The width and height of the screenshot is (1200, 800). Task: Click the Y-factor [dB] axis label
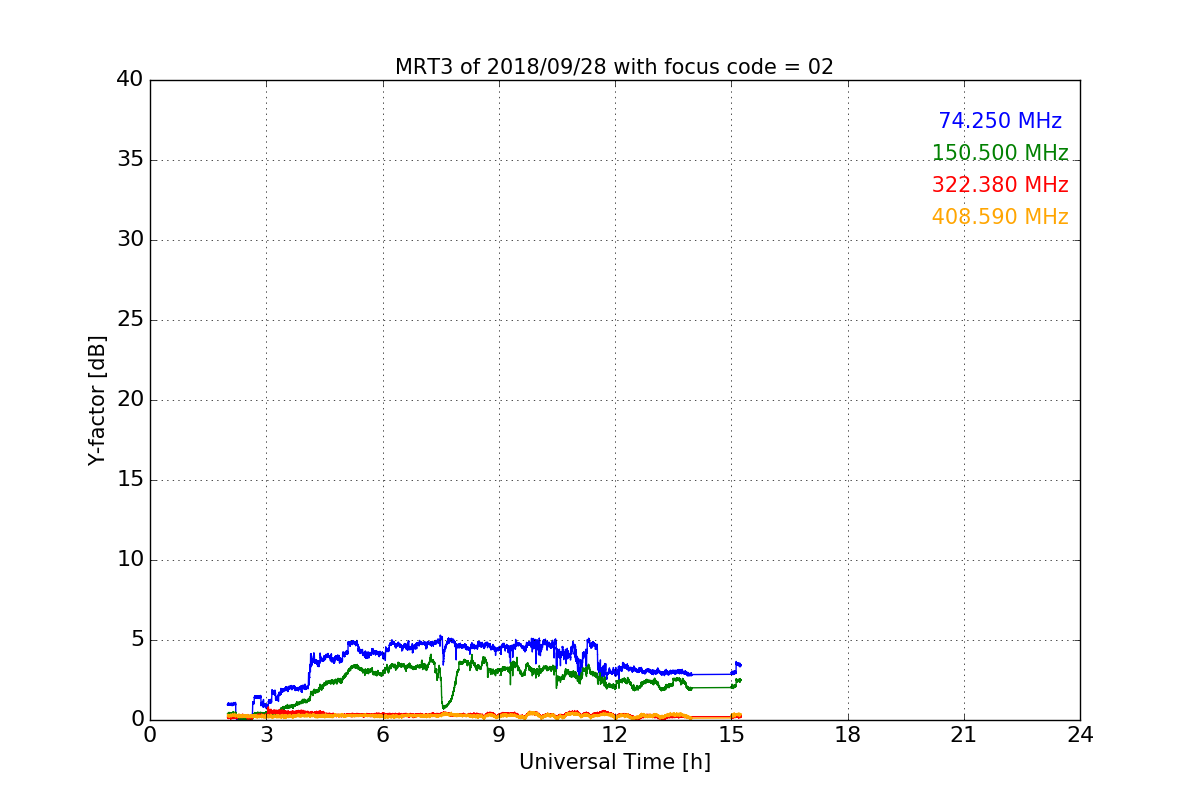(x=97, y=400)
